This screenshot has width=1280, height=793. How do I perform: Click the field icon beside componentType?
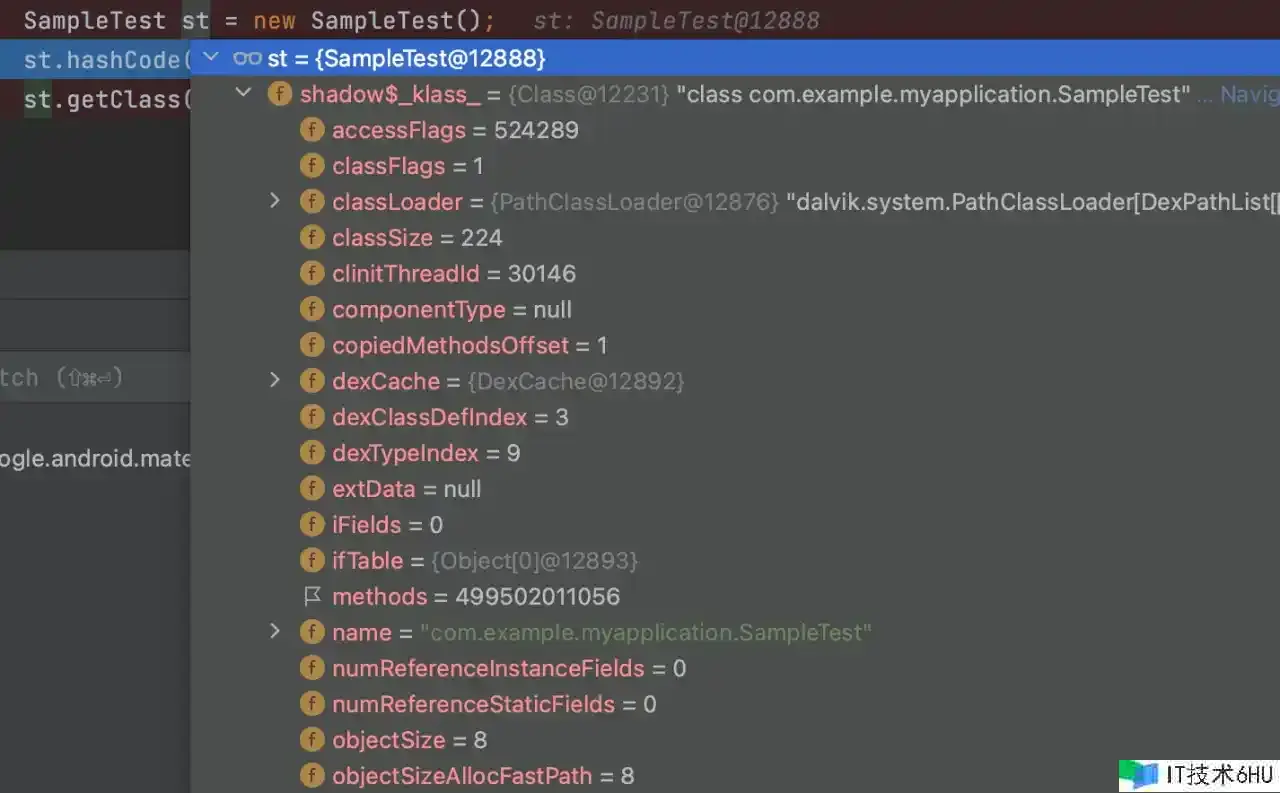coord(313,310)
